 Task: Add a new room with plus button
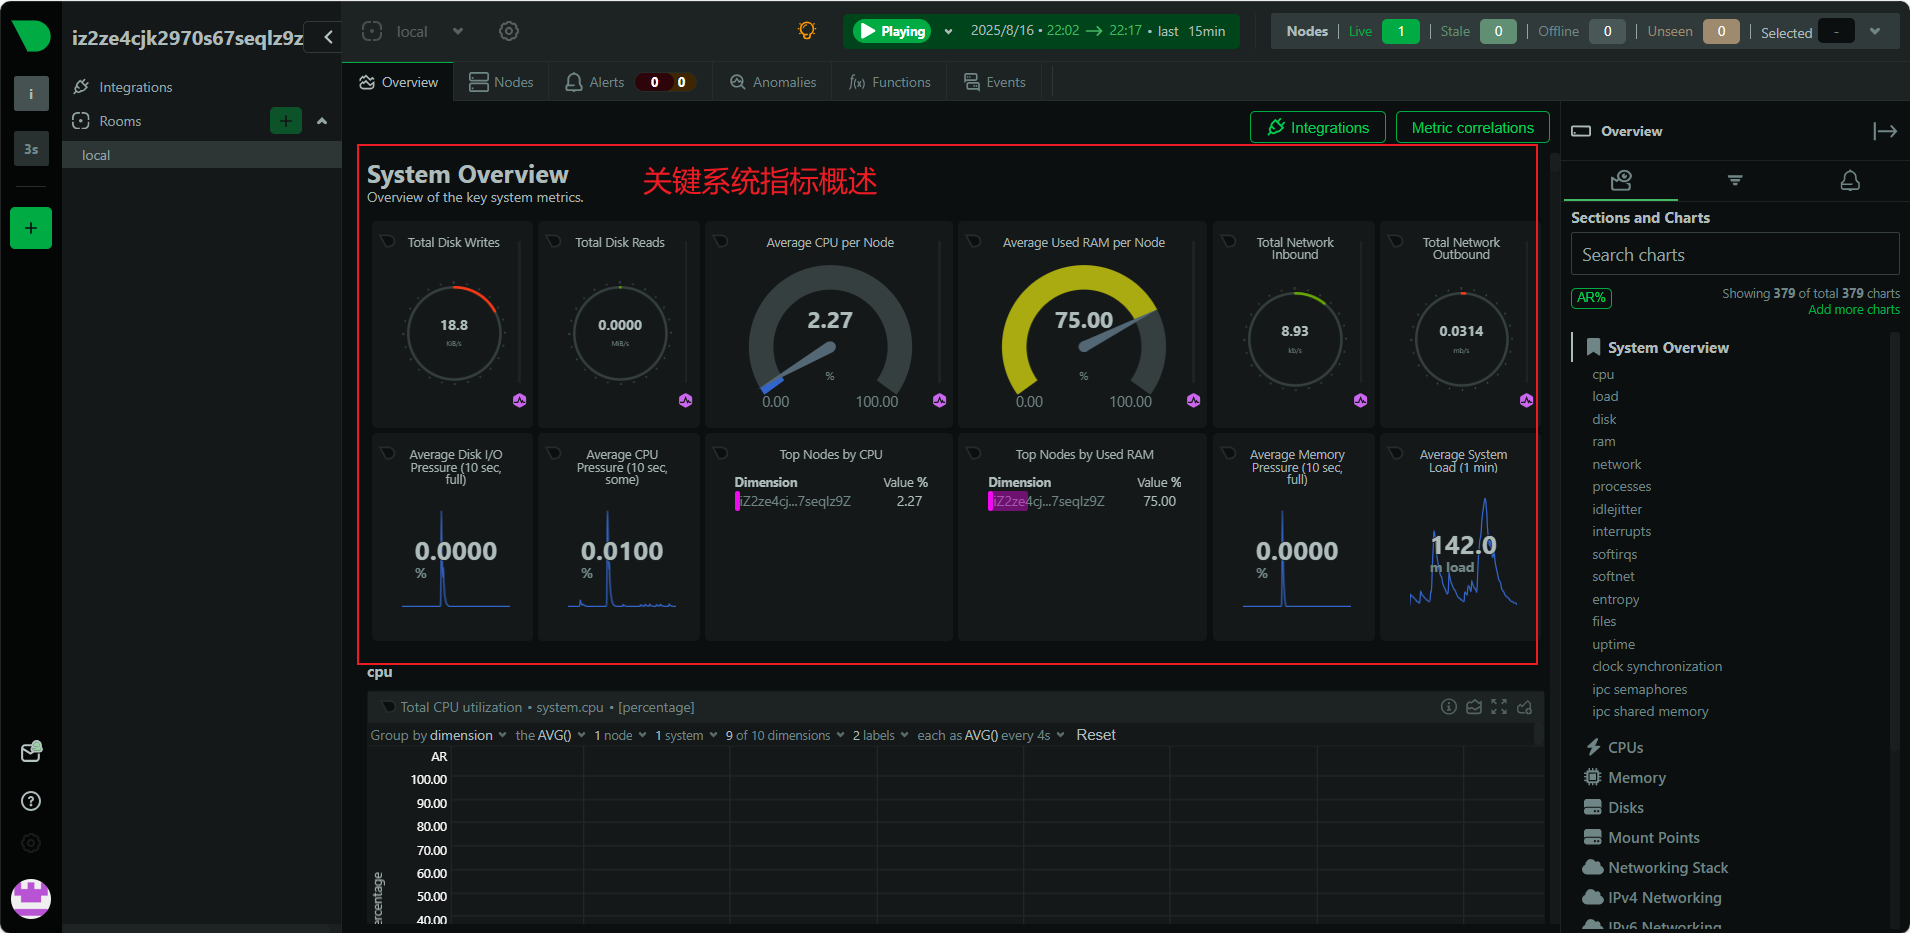[x=286, y=121]
